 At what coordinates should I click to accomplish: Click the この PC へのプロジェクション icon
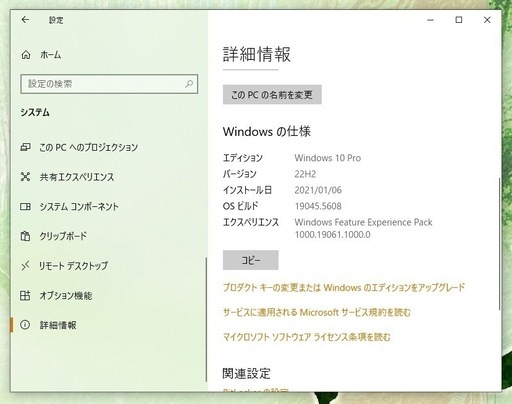tap(26, 147)
